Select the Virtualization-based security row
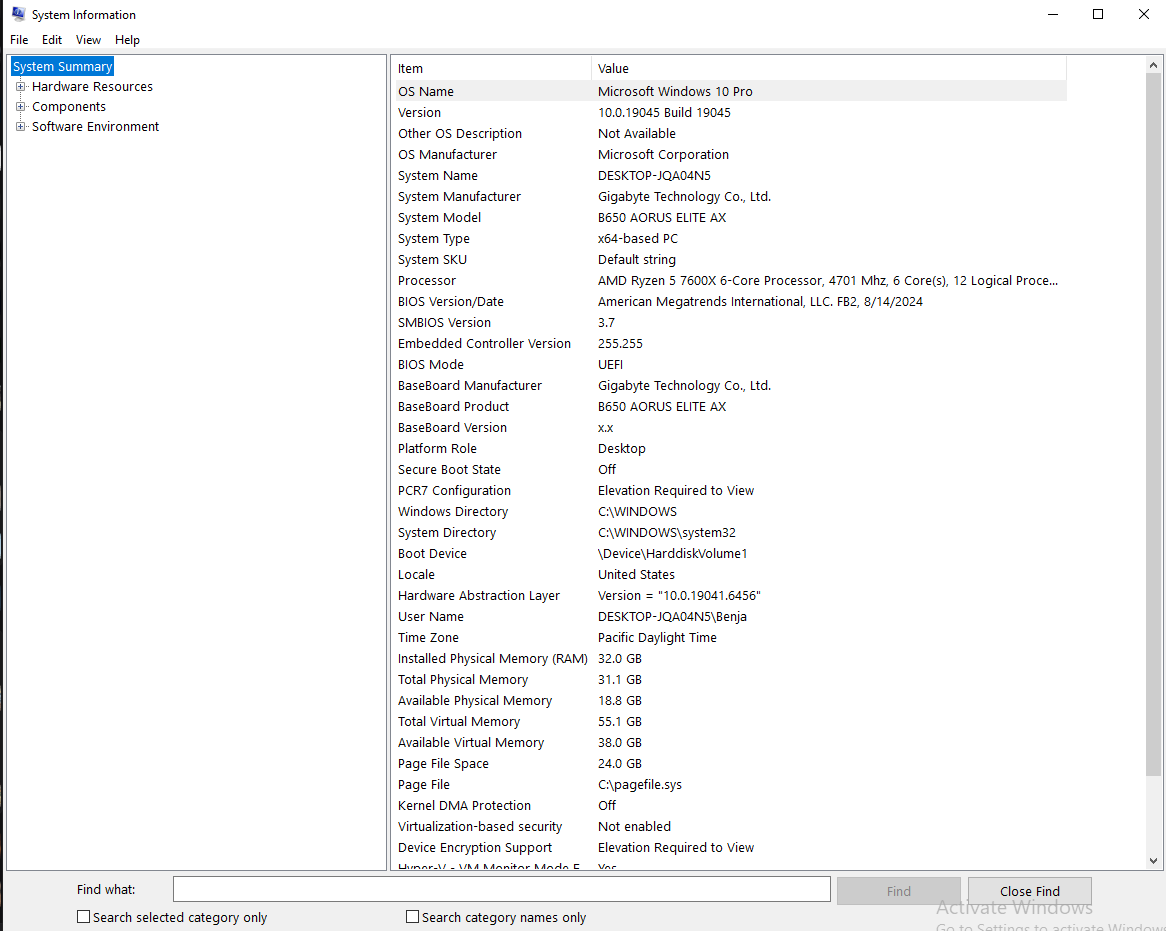 (x=729, y=827)
